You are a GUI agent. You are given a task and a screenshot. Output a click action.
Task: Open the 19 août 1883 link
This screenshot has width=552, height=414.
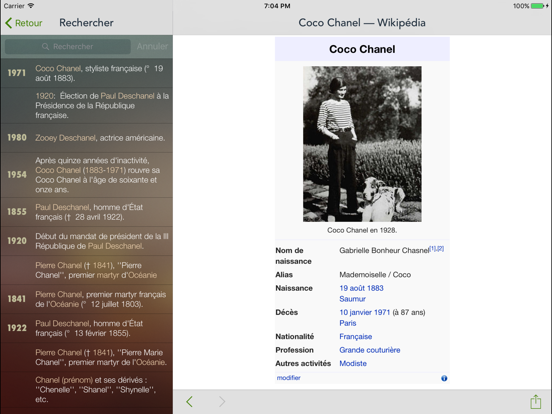click(x=361, y=288)
